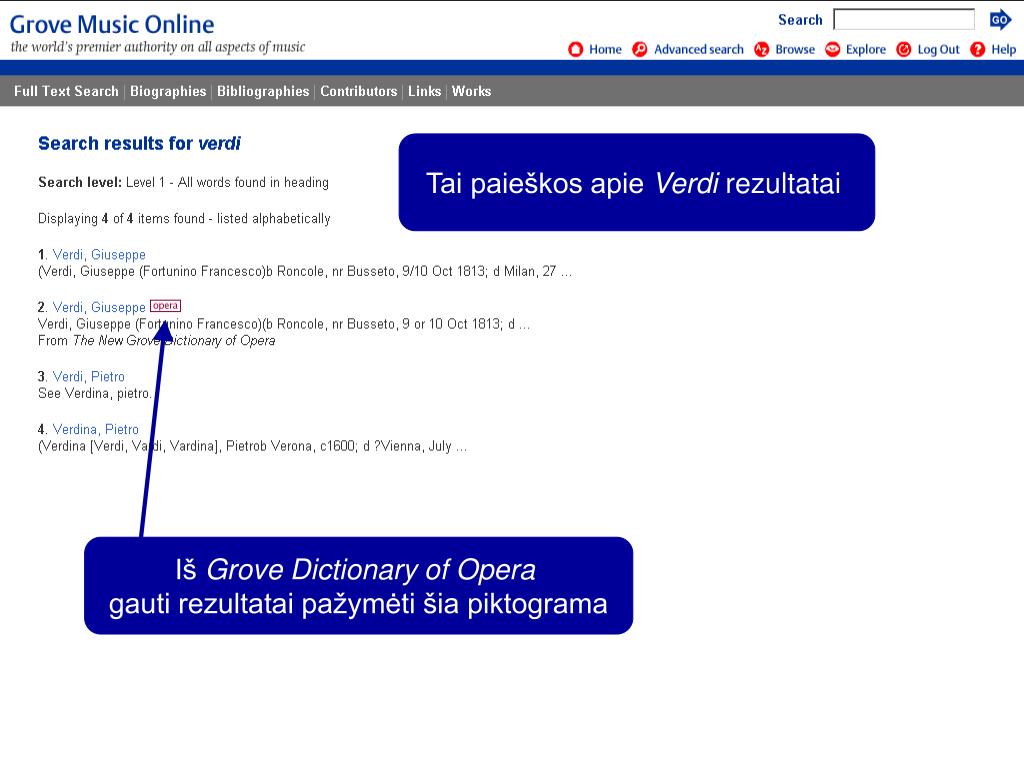Click the opera badge beside Verdi, Giuseppe
This screenshot has height=768, width=1024.
pos(165,306)
